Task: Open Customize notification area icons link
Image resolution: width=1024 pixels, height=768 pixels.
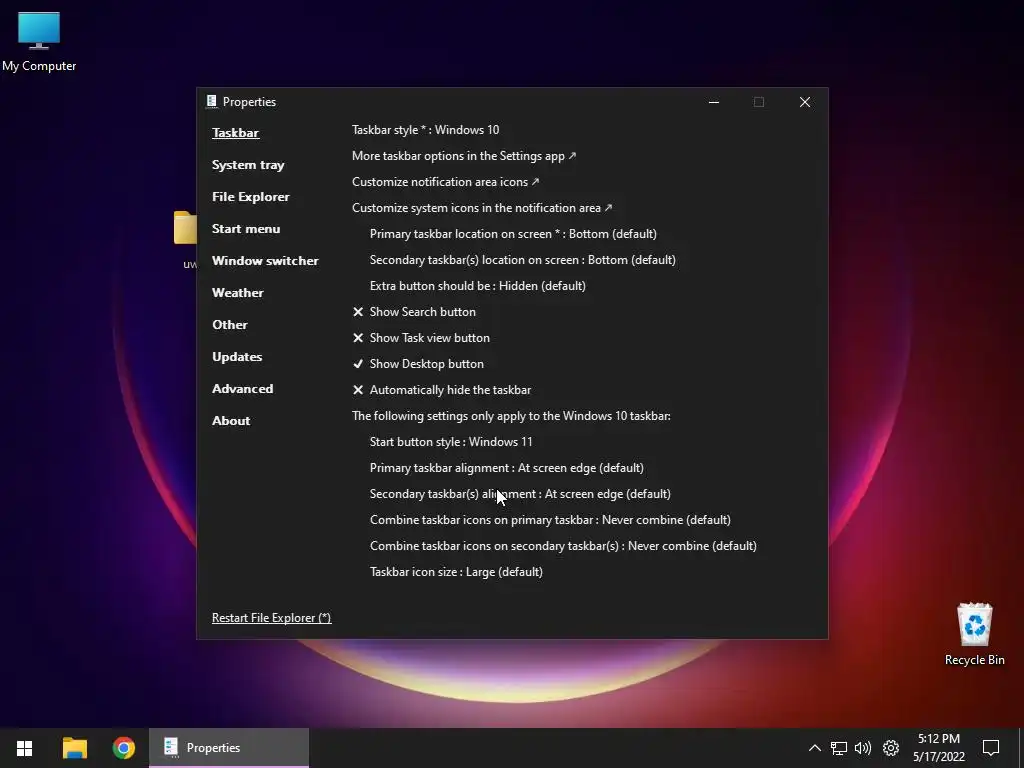Action: click(445, 182)
